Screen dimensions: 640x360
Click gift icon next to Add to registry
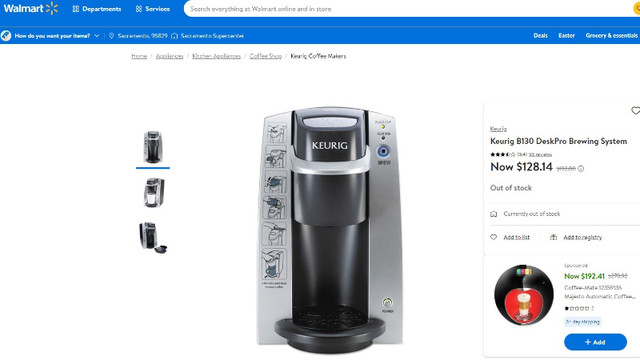553,237
